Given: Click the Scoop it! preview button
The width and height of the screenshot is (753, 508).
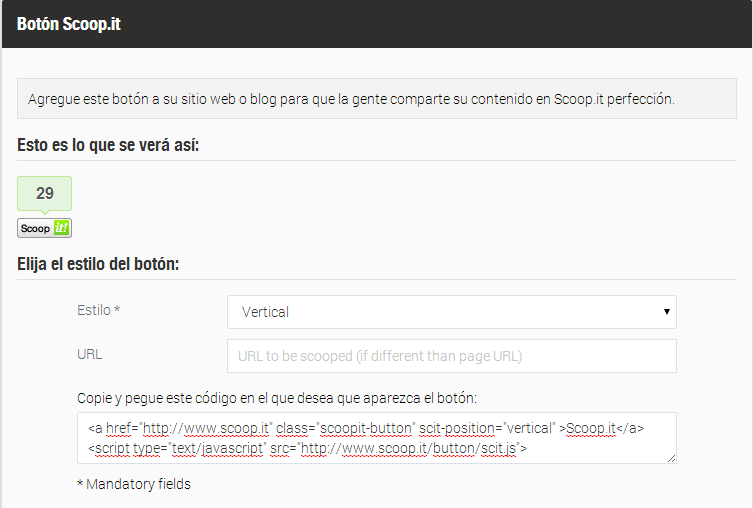Looking at the screenshot, I should tap(45, 228).
